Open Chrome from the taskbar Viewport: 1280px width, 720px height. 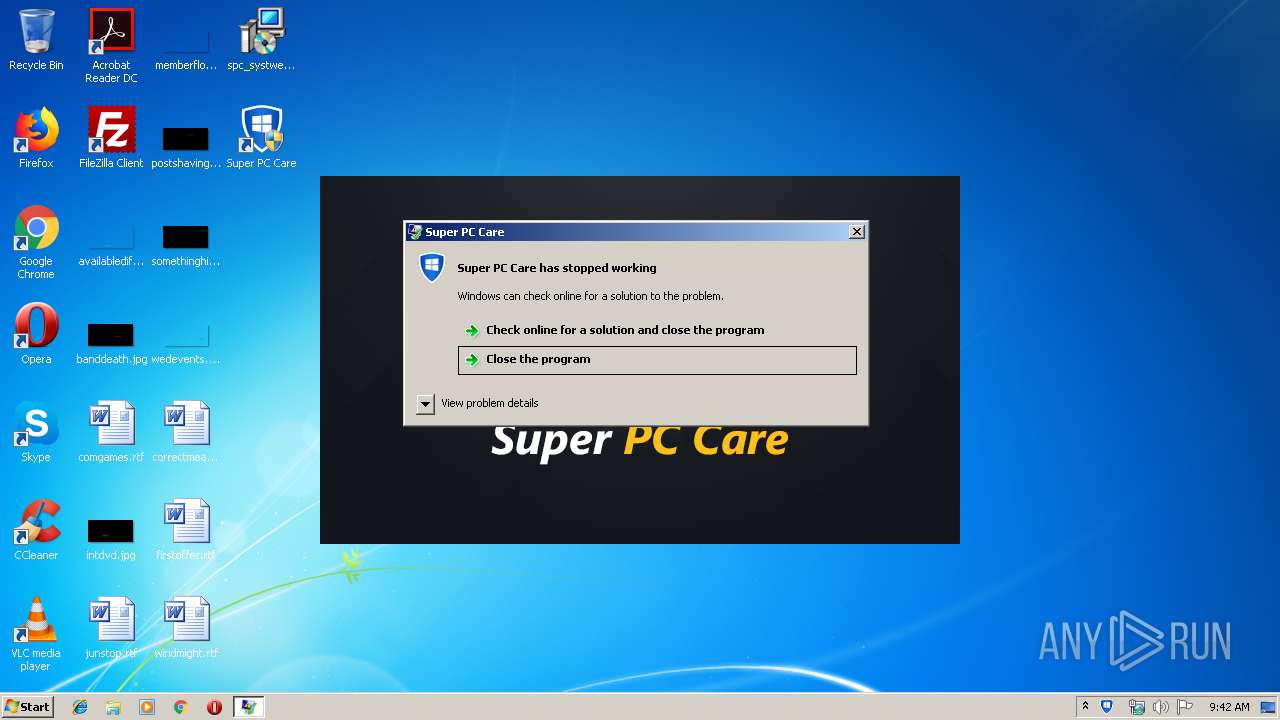coord(181,707)
